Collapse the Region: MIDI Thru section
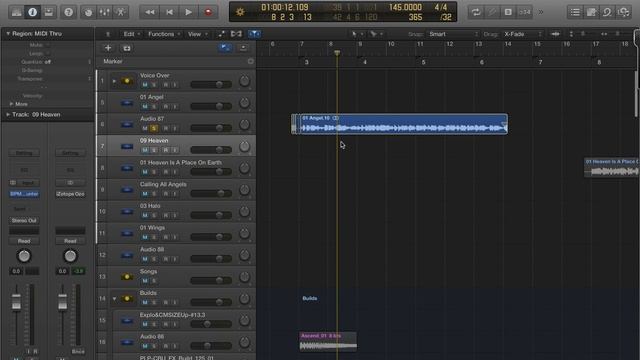 click(8, 34)
